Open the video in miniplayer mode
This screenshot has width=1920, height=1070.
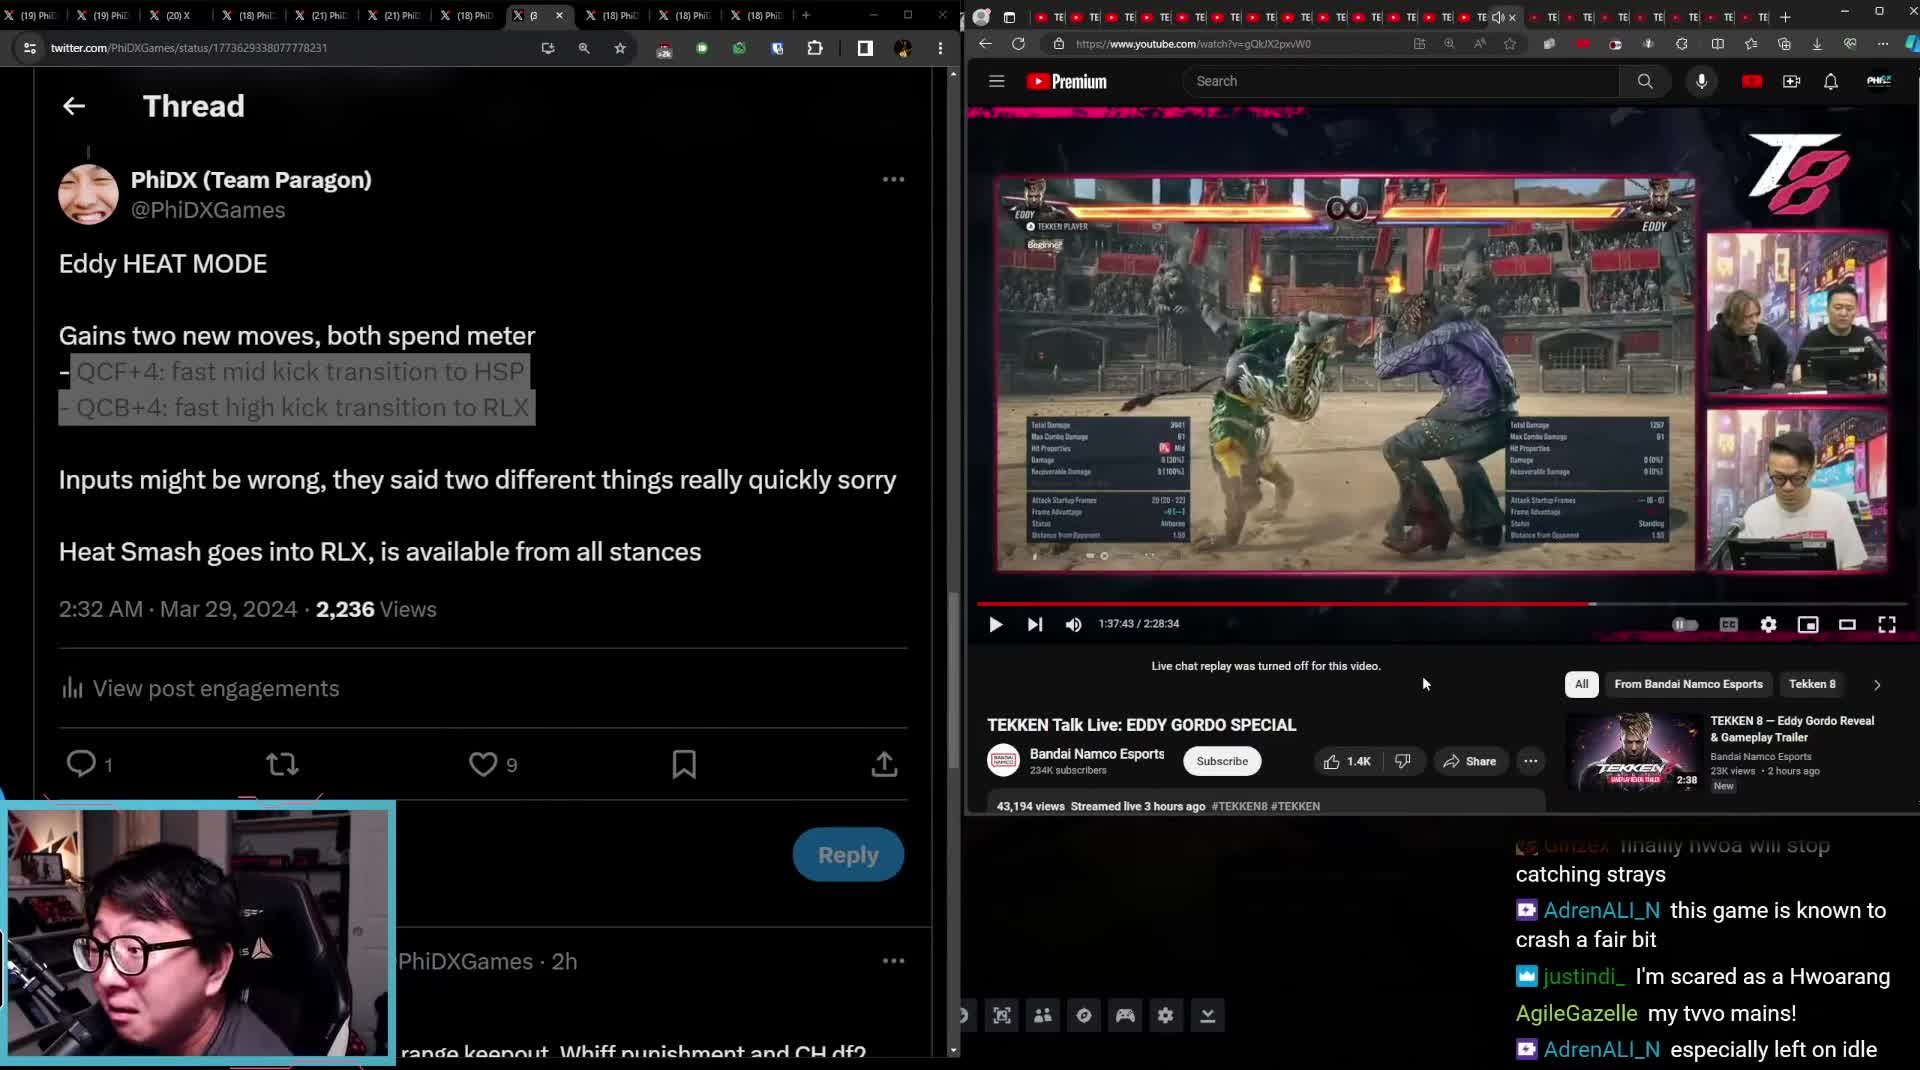(x=1808, y=624)
